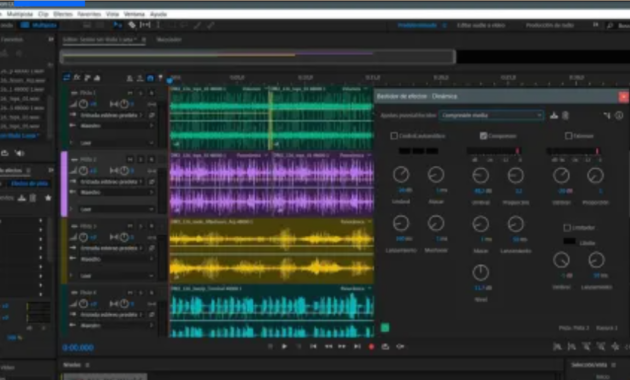The image size is (630, 380).
Task: Select the Slip tool in the toolbar
Action: click(145, 25)
